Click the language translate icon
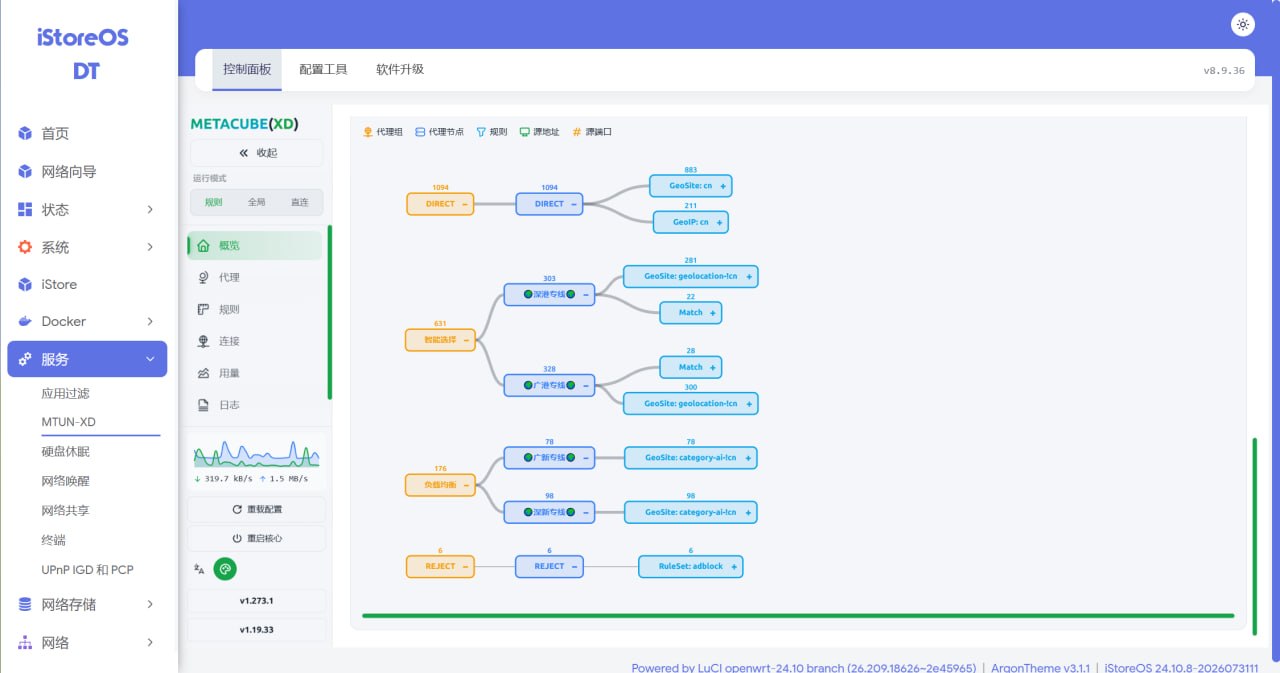The height and width of the screenshot is (673, 1280). click(x=199, y=569)
